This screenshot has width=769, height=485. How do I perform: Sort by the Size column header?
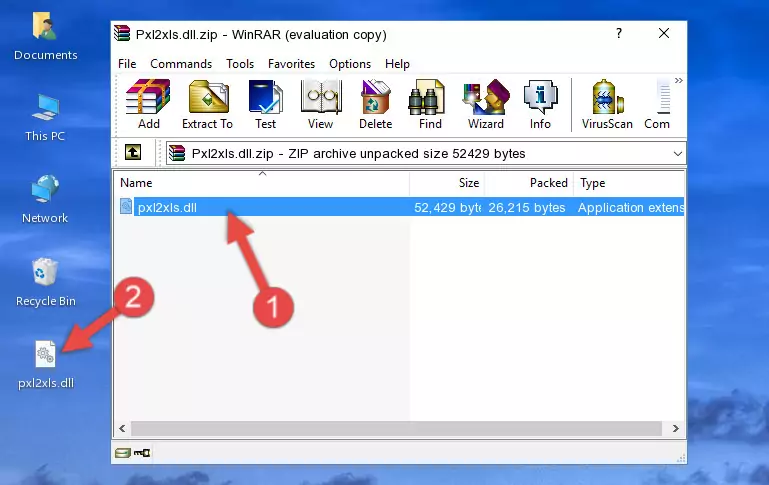(447, 183)
